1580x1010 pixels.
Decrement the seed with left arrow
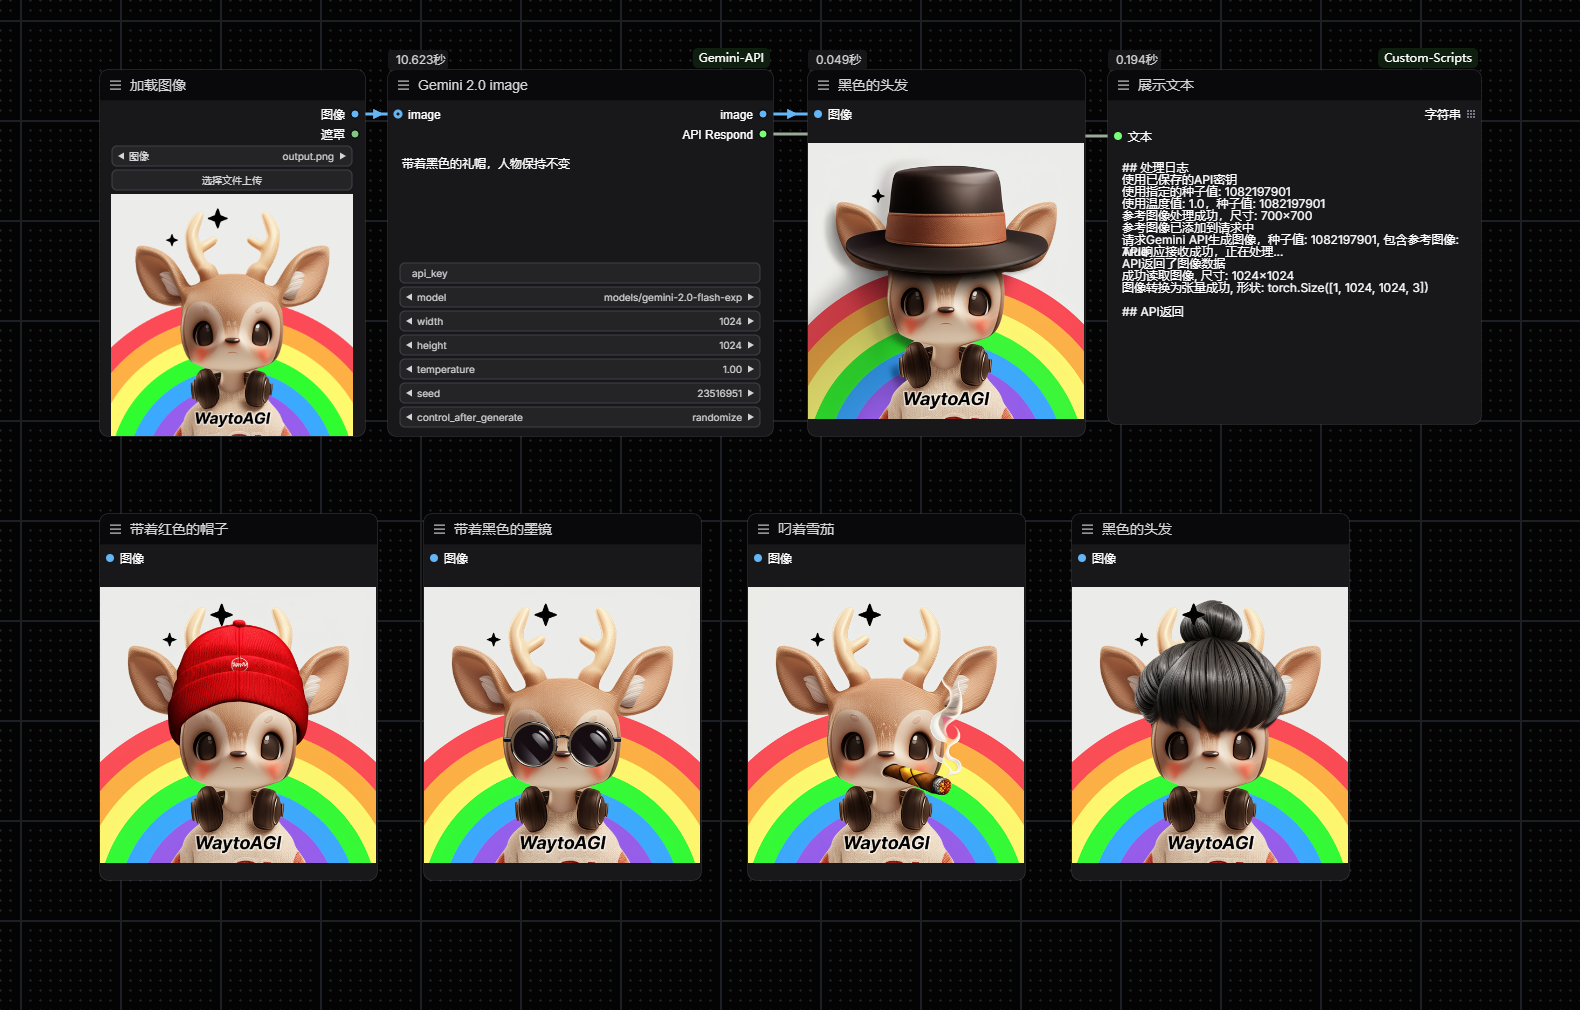[409, 393]
